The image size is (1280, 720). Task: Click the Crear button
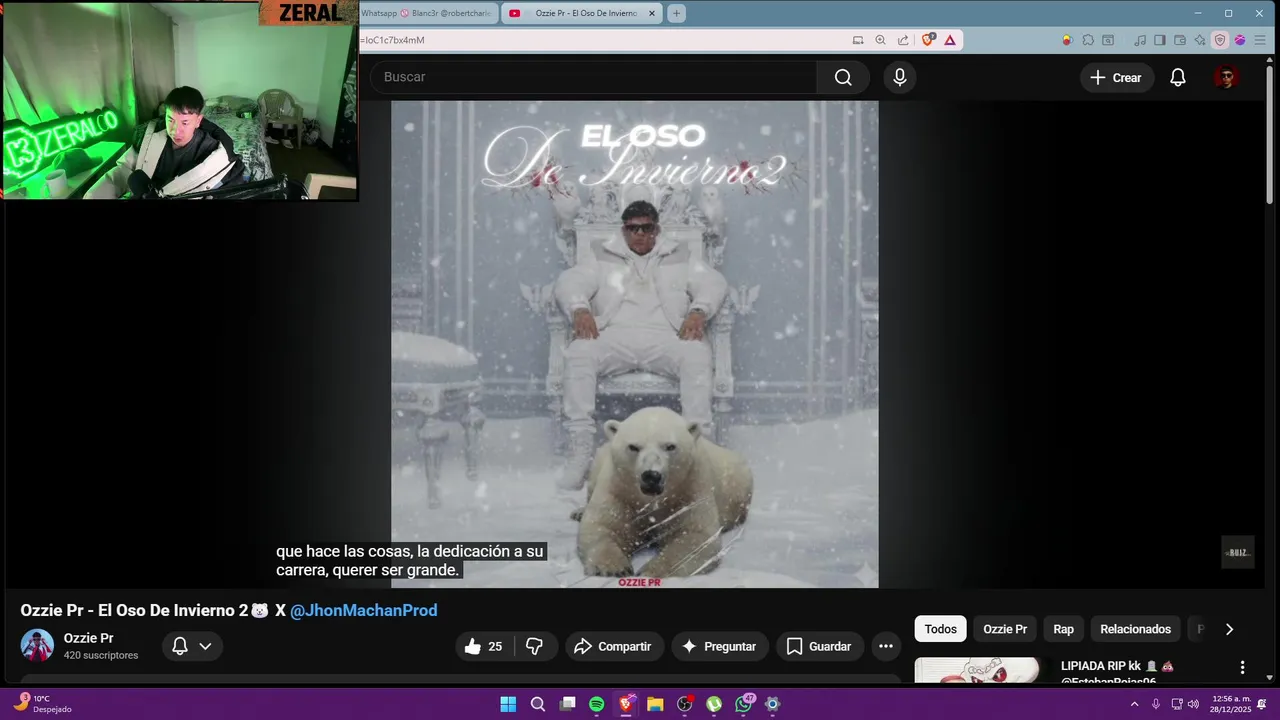[x=1116, y=77]
